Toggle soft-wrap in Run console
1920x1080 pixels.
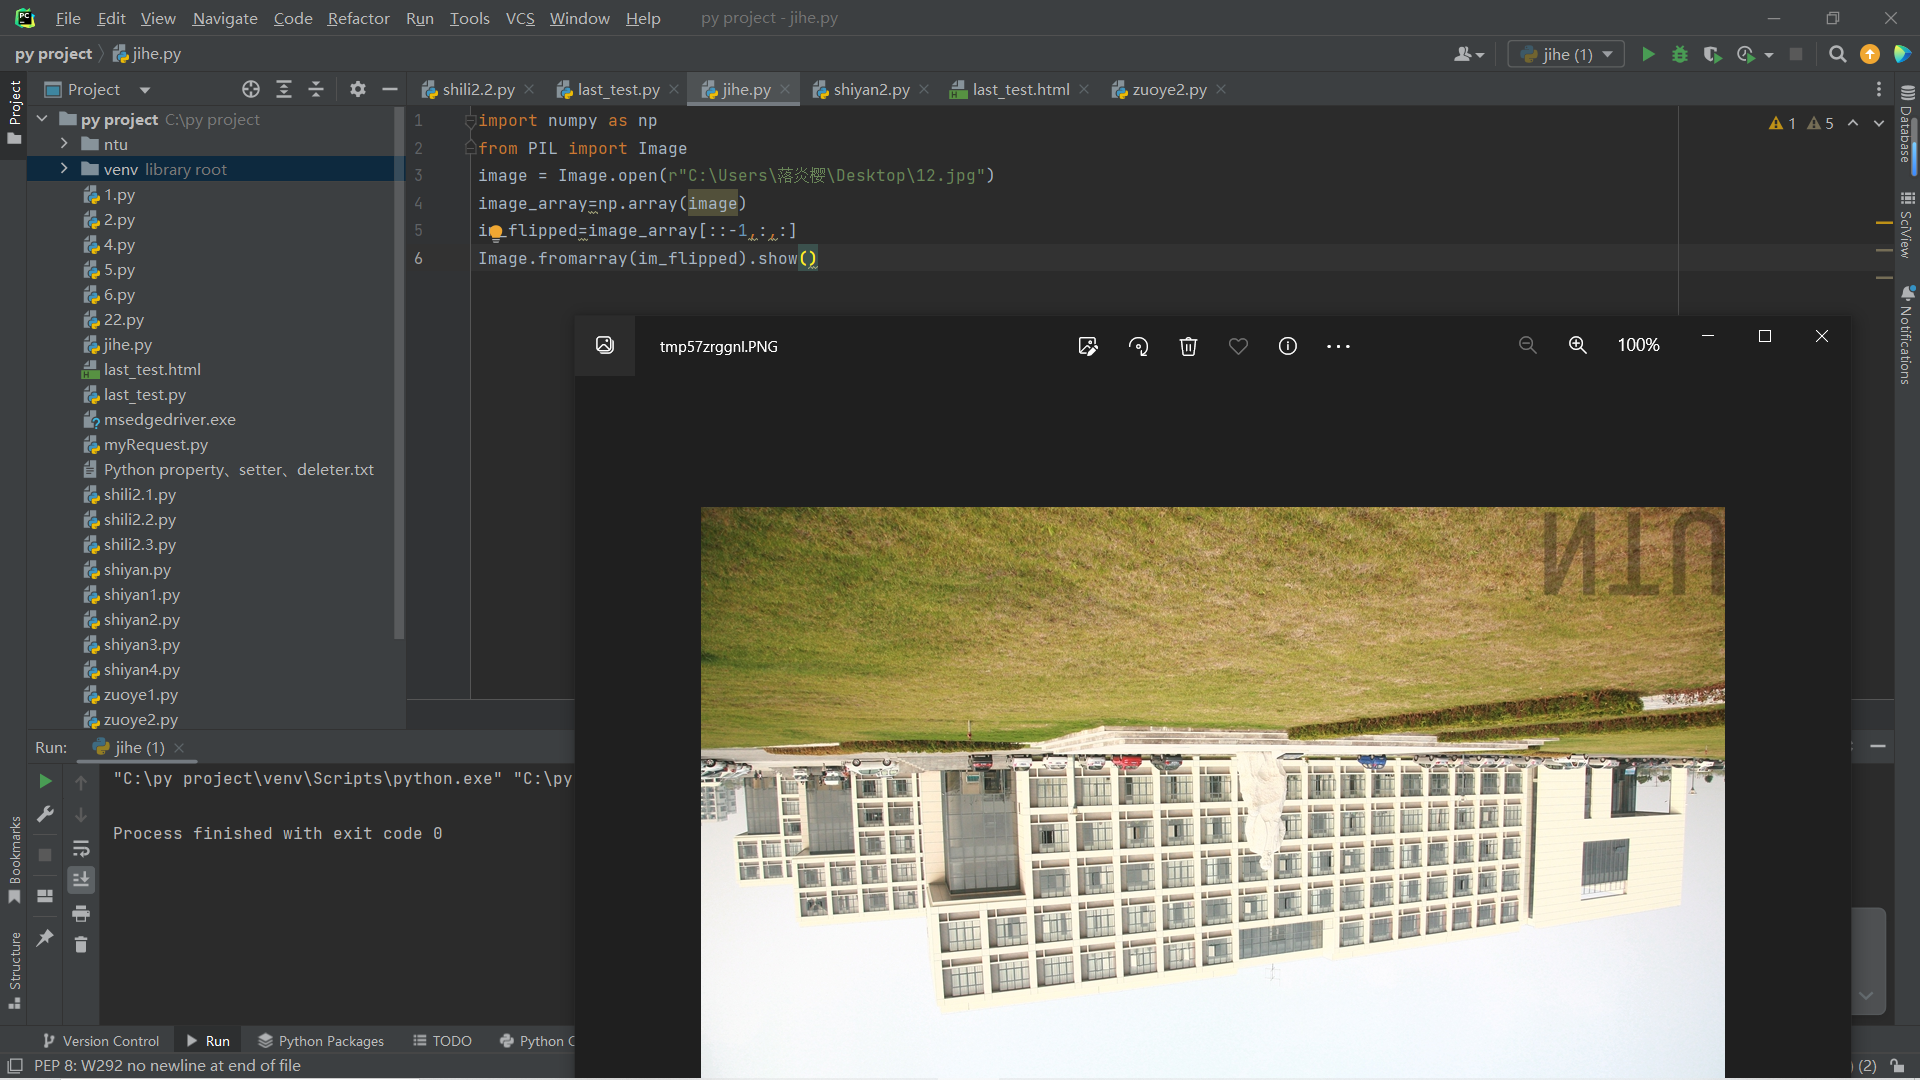coord(81,849)
